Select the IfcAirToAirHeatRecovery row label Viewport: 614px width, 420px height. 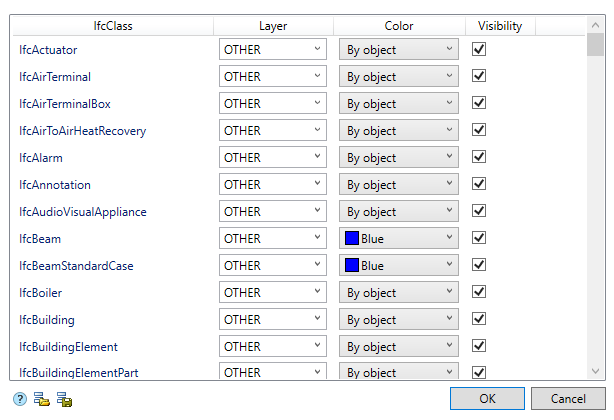tap(83, 131)
